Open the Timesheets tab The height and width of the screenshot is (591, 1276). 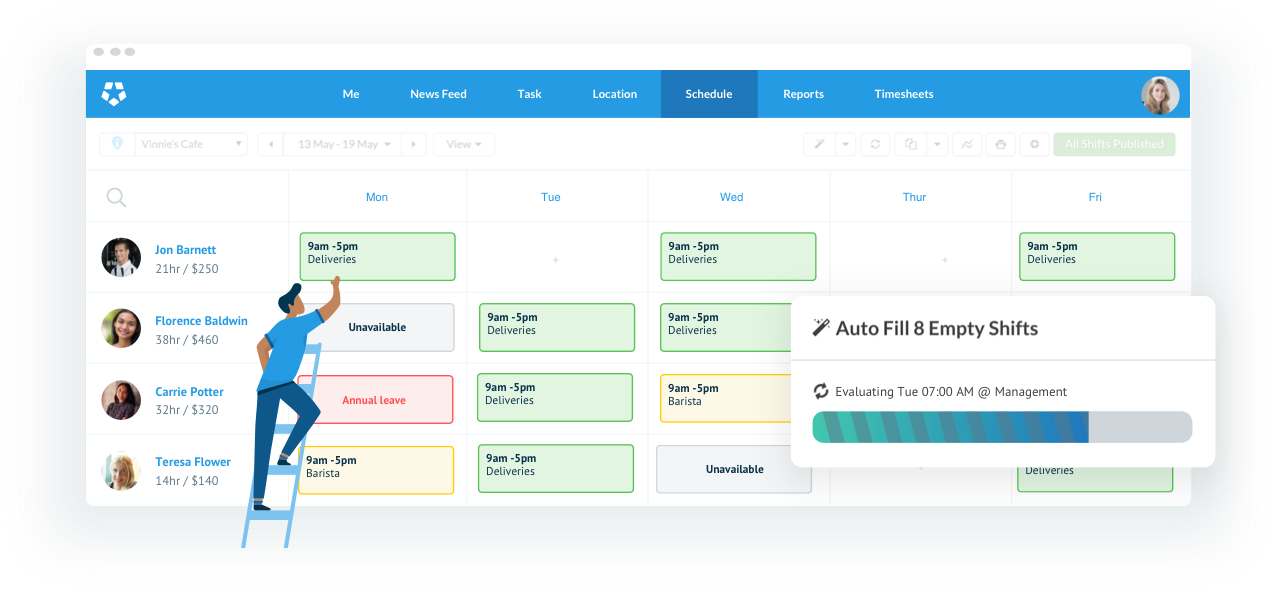pos(903,94)
